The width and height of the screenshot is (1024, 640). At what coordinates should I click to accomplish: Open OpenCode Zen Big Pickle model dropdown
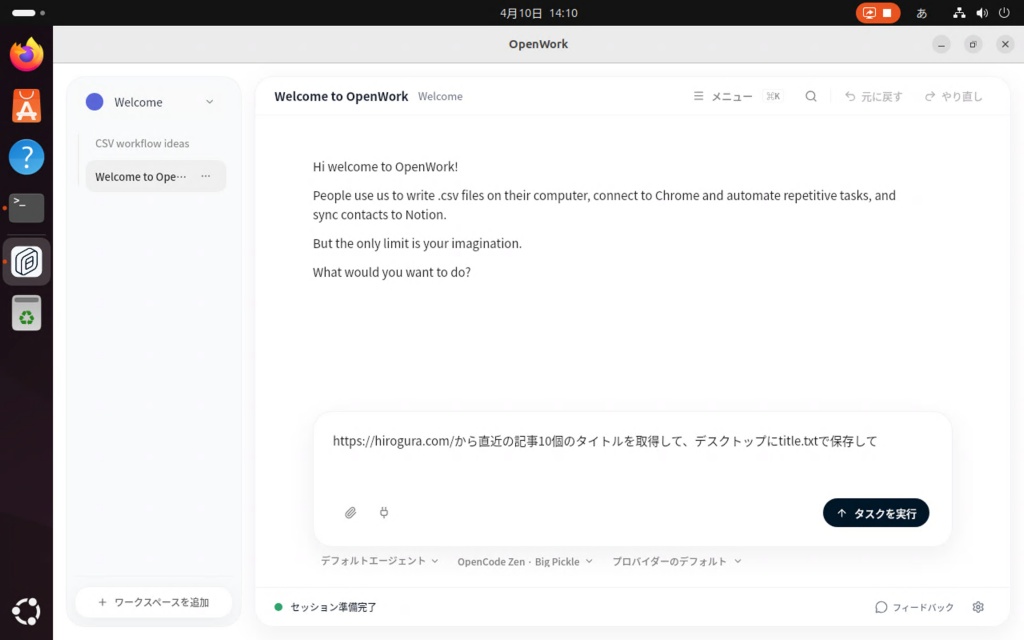click(x=524, y=562)
